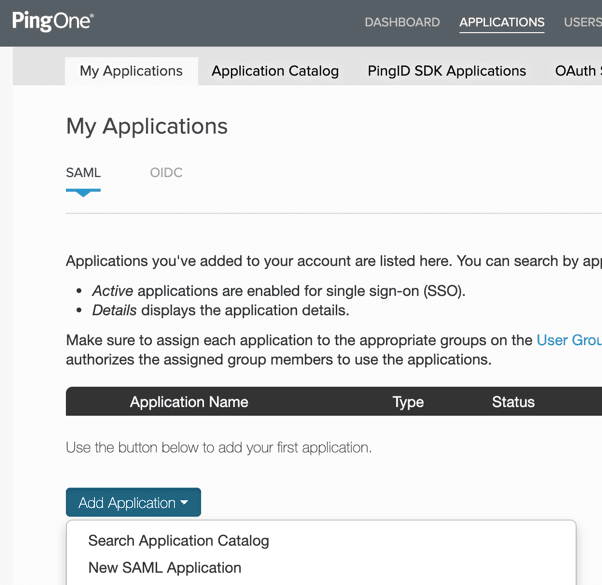Viewport: 602px width, 585px height.
Task: Click the PingOne logo
Action: point(53,21)
